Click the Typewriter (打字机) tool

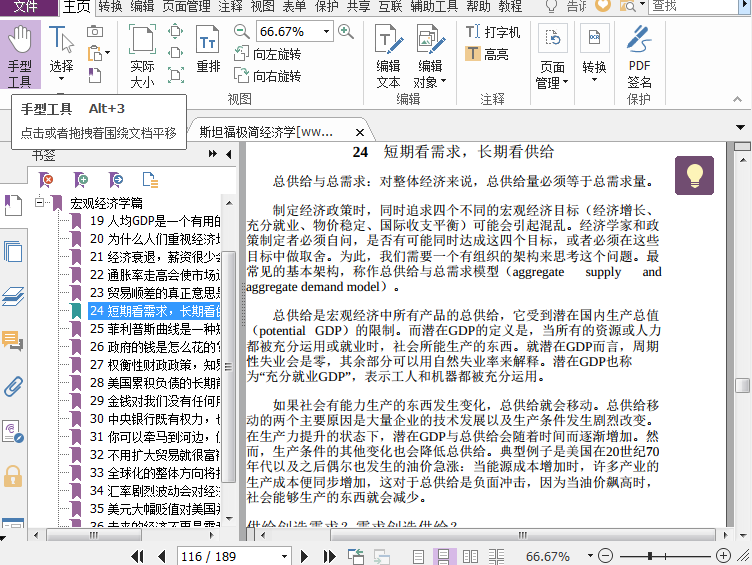[x=493, y=32]
